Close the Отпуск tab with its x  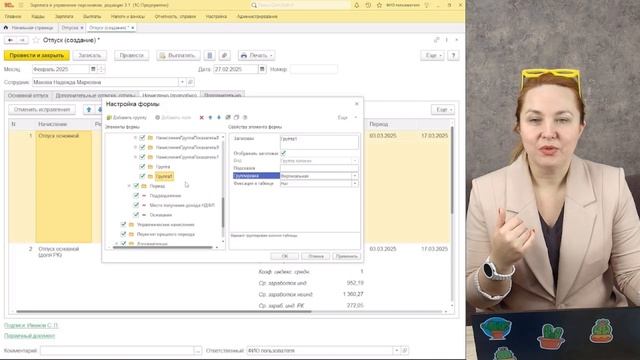point(82,28)
